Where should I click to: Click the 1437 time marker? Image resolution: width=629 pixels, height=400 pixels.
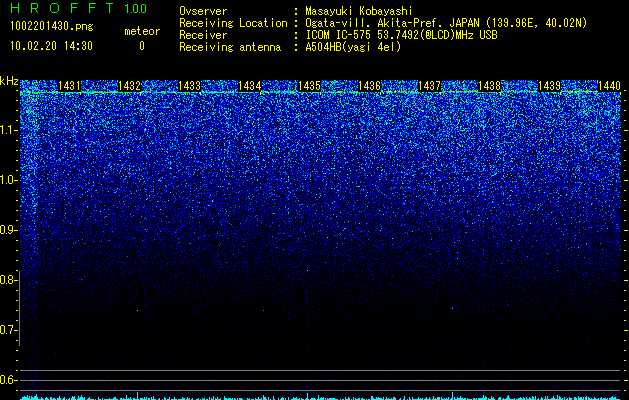[x=429, y=86]
